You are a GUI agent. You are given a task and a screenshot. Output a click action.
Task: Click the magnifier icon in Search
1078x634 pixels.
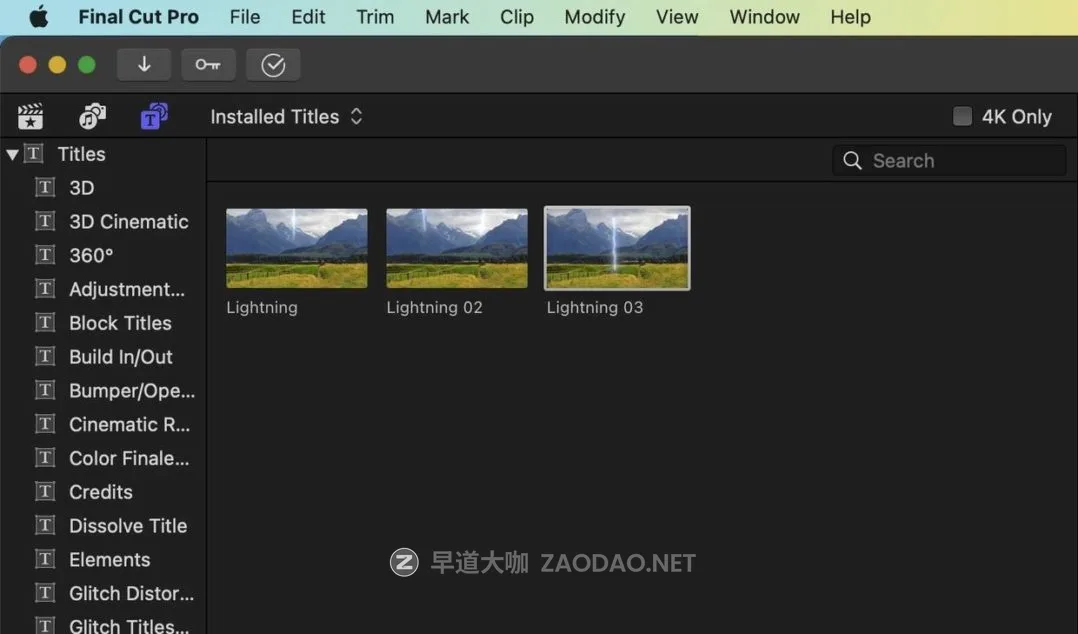click(852, 161)
